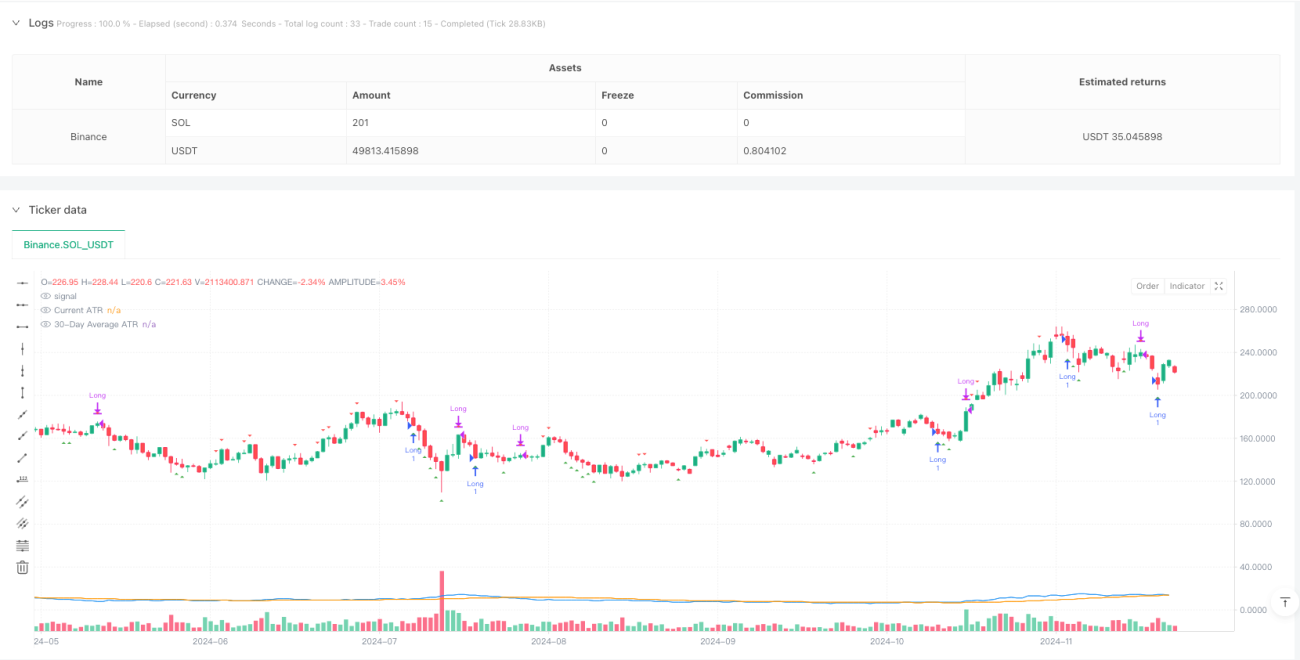1300x660 pixels.
Task: Open the fullscreen chart view icon
Action: pos(1218,286)
